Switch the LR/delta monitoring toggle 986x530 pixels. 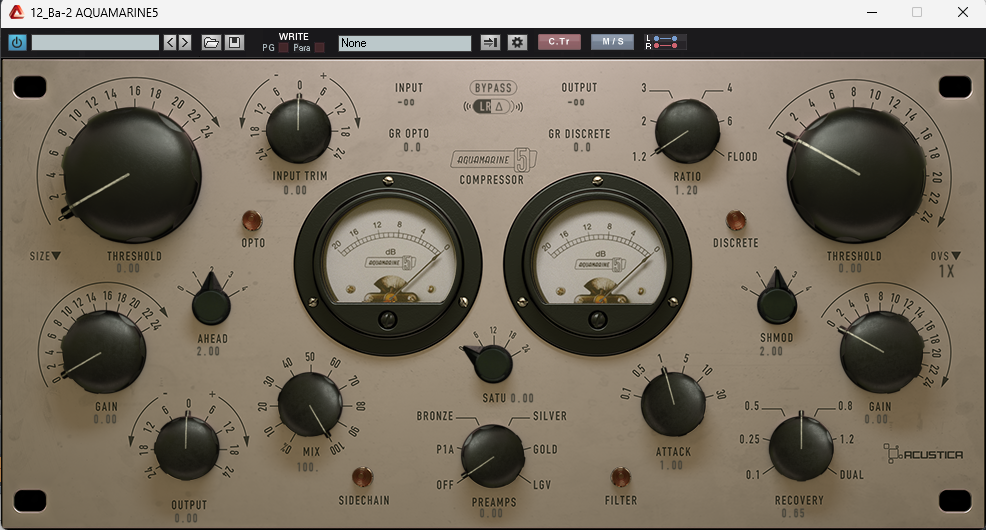pos(492,106)
